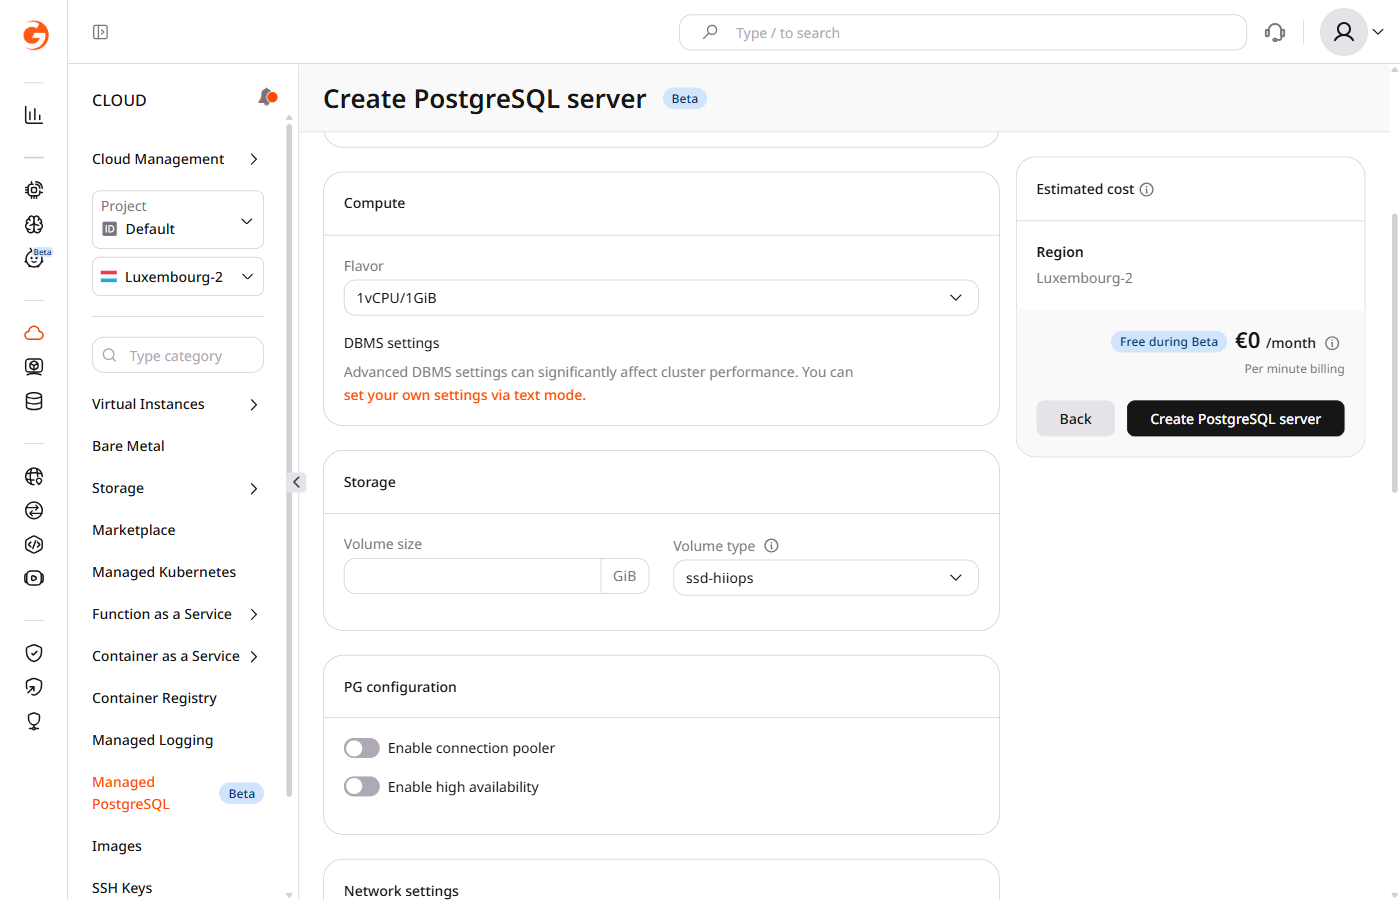Click the Cloud sidebar scrollbar

click(x=289, y=460)
